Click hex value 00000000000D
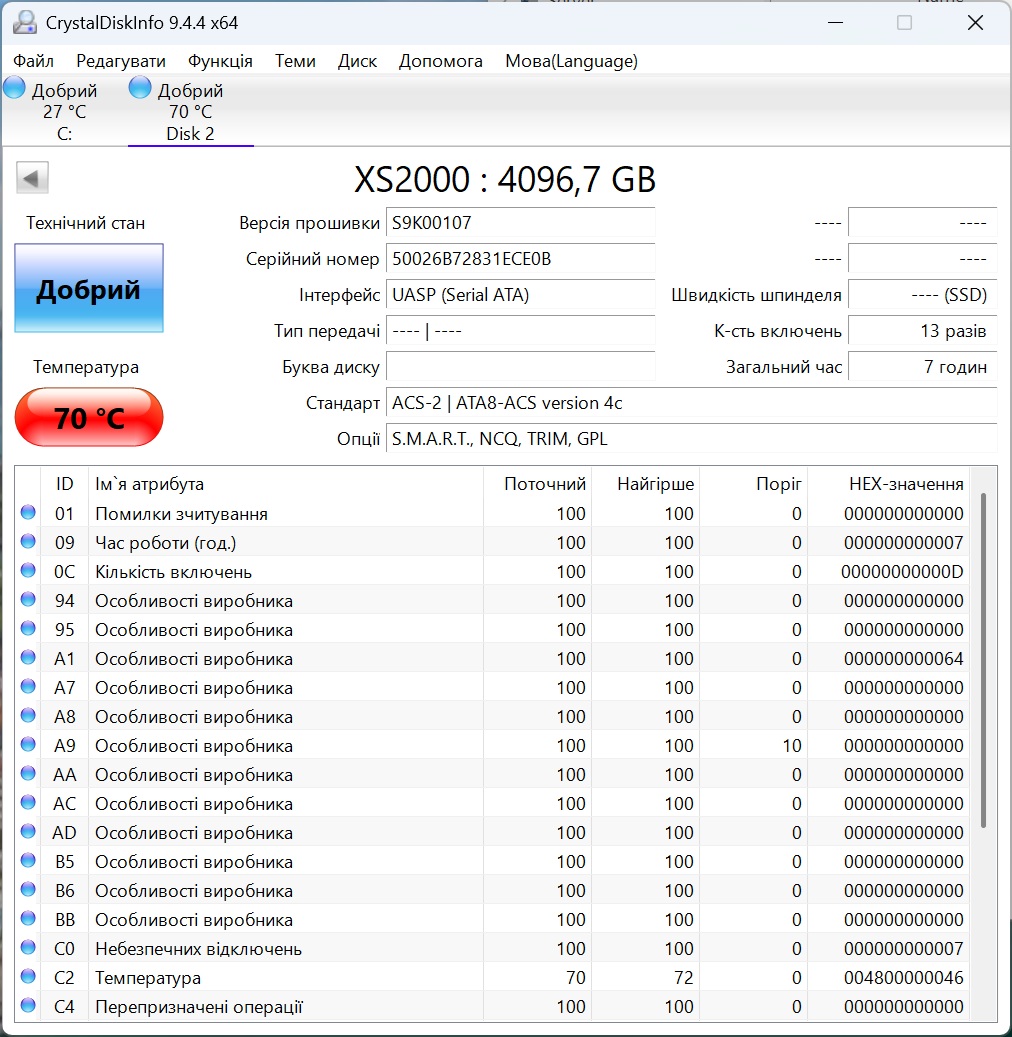The height and width of the screenshot is (1037, 1012). (902, 571)
